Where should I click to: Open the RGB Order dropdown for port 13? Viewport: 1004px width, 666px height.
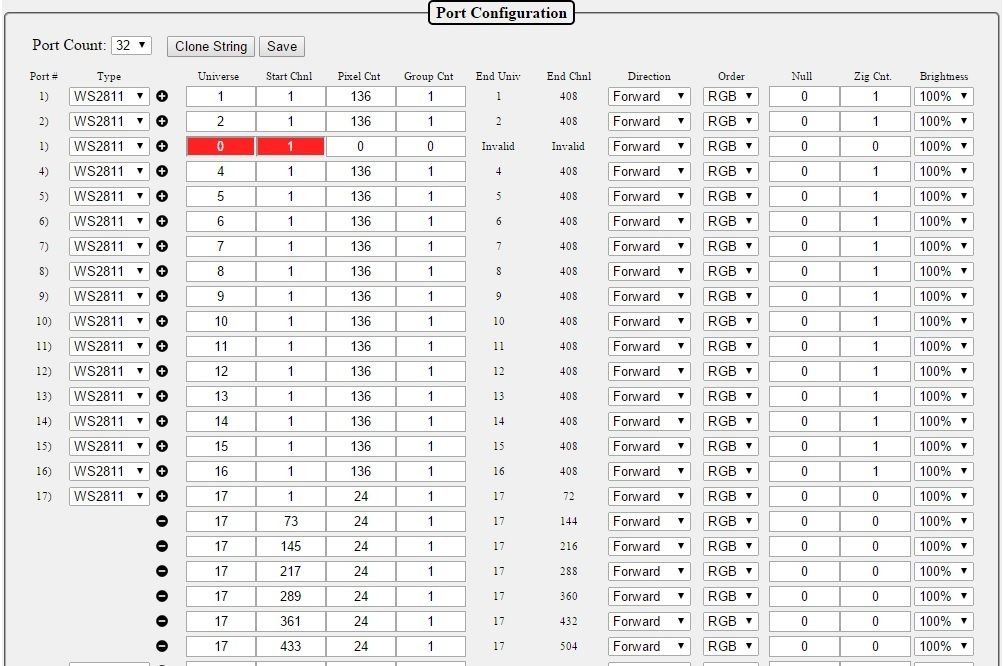[x=731, y=396]
